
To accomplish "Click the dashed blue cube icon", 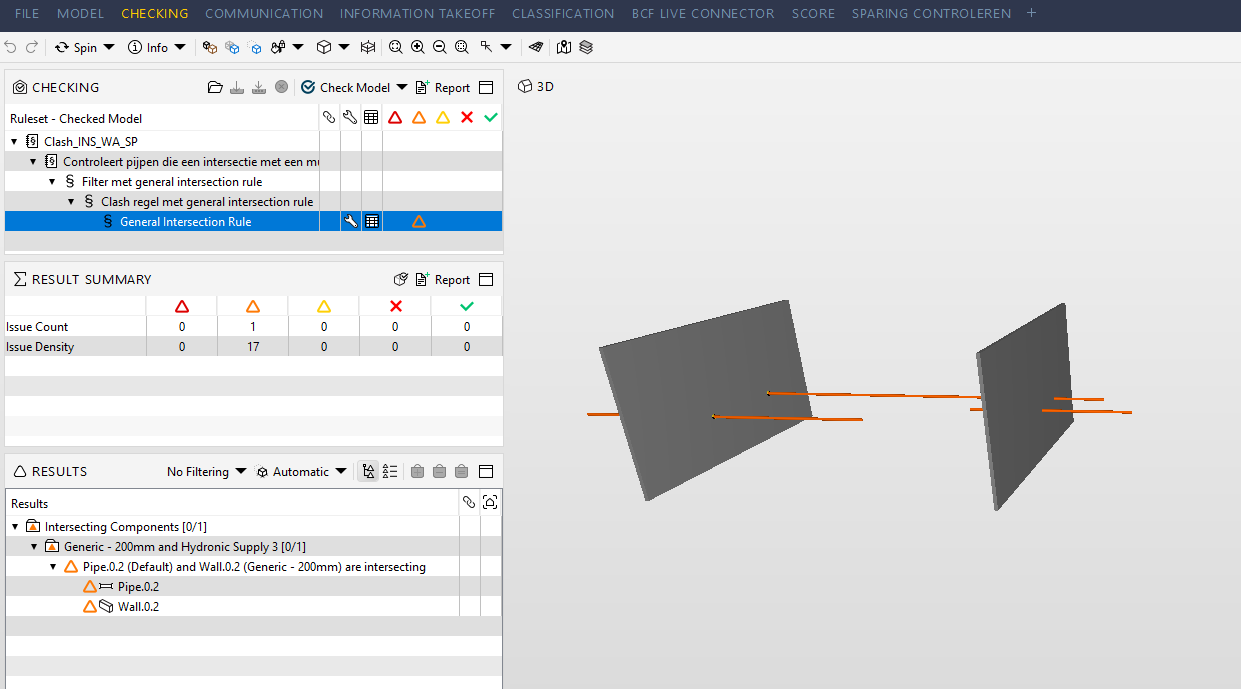I will [255, 47].
